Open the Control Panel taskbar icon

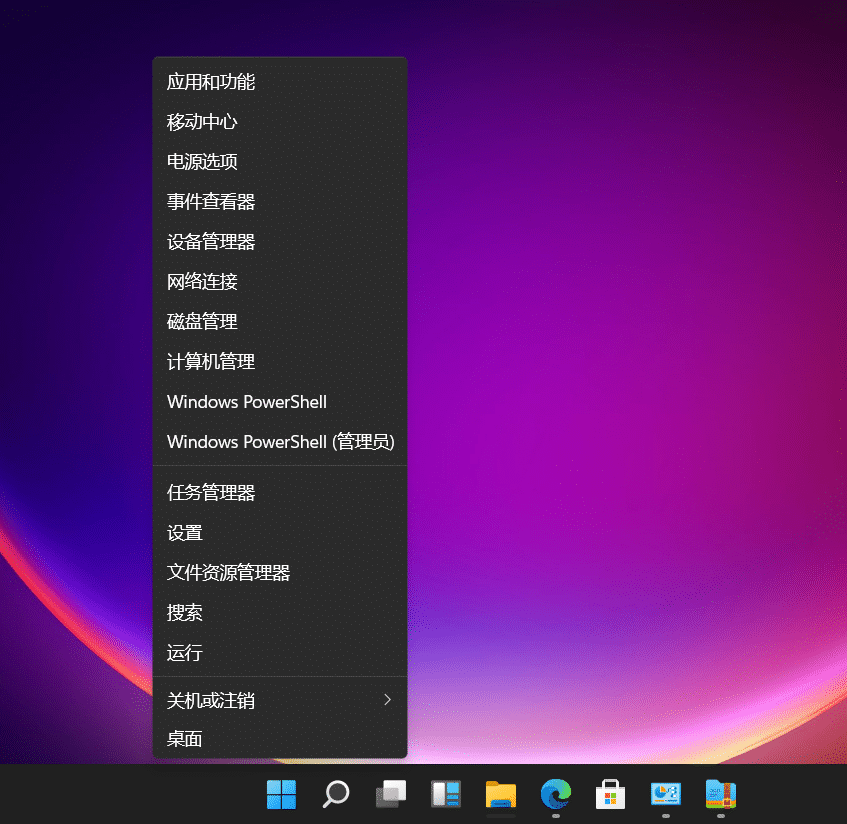pyautogui.click(x=666, y=794)
